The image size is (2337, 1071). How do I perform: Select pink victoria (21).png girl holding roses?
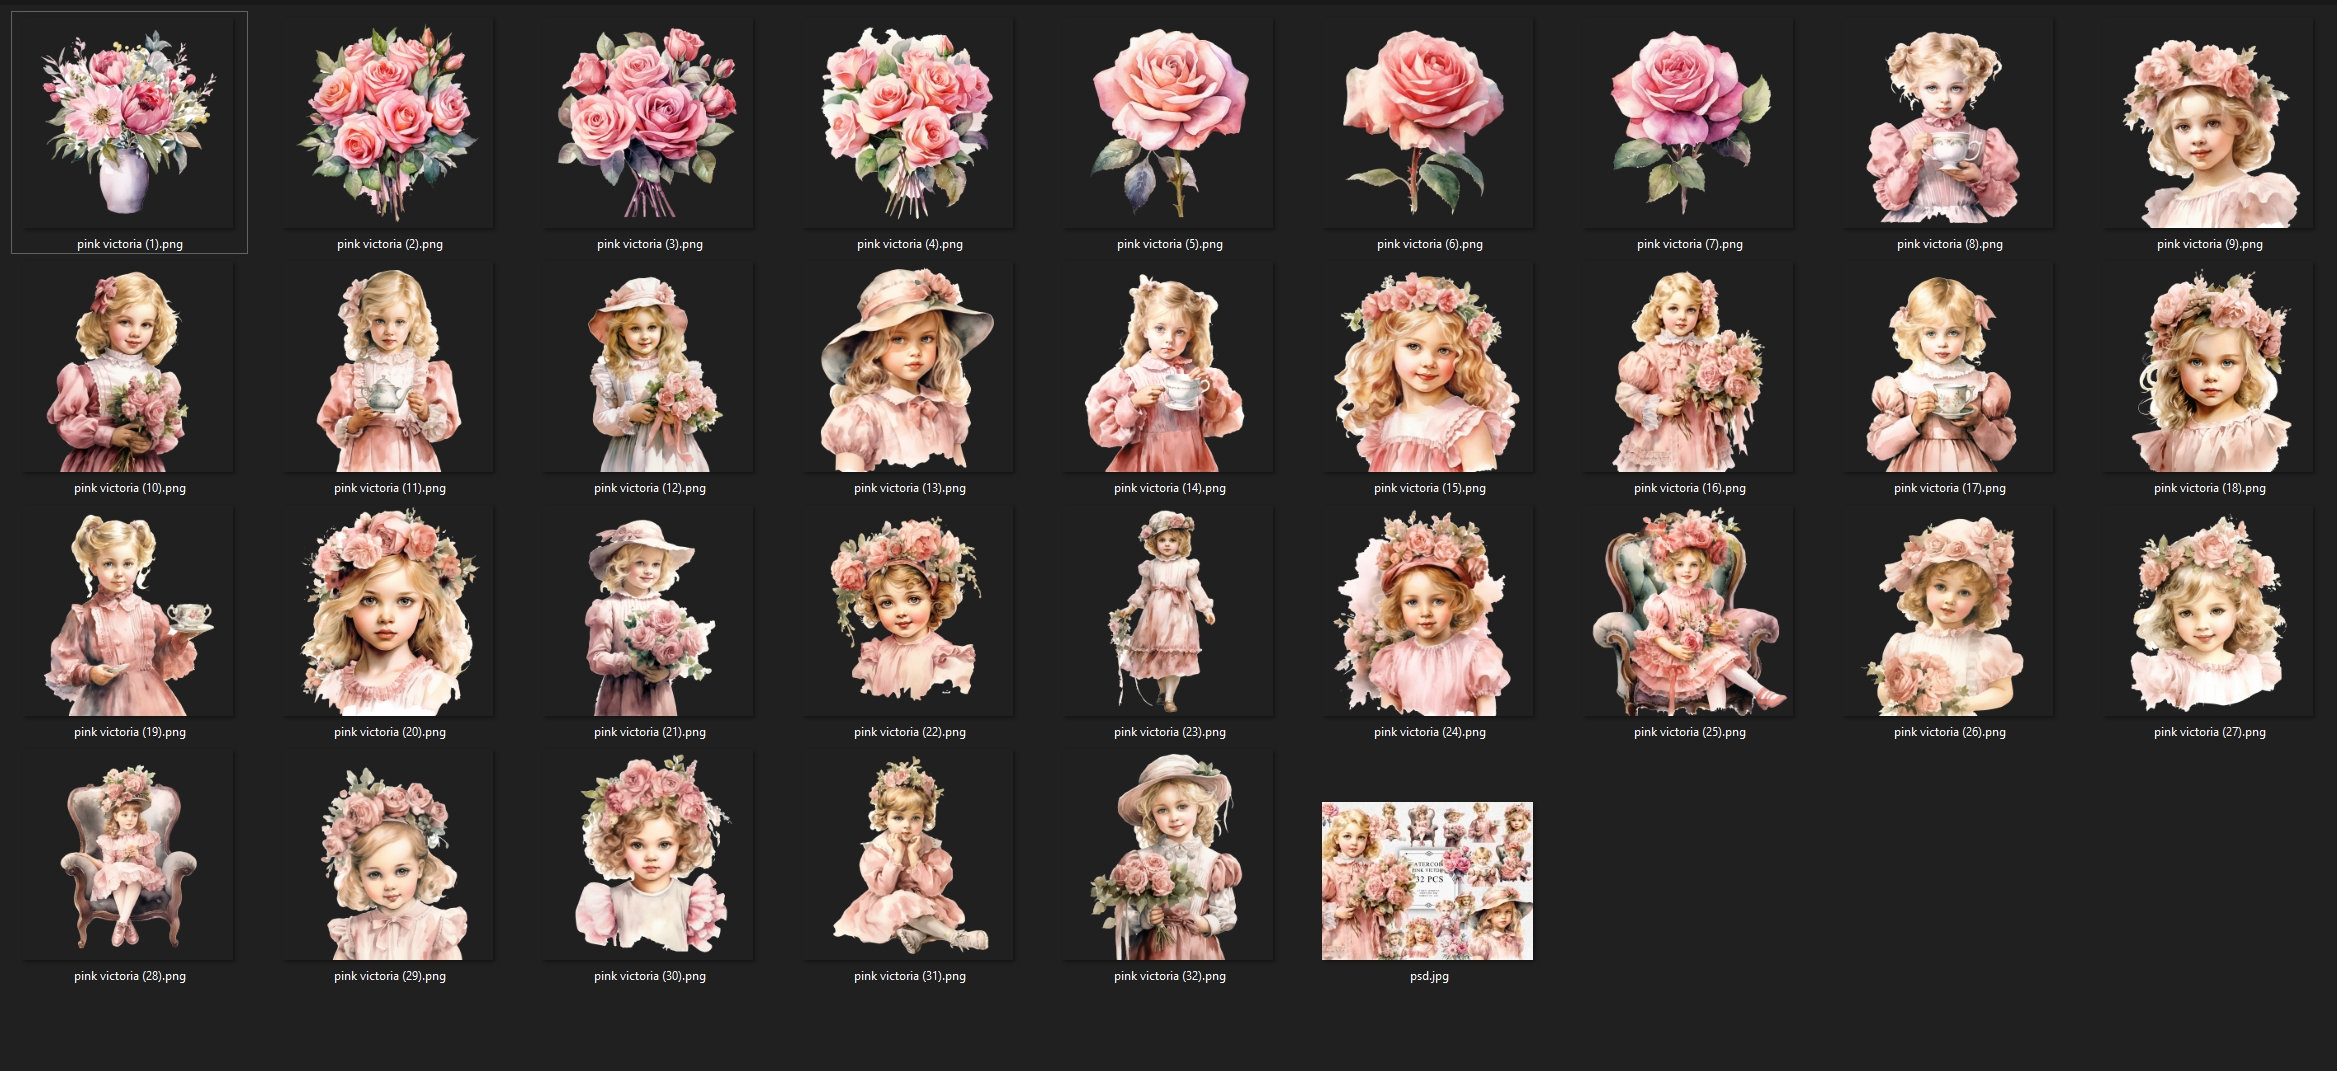[x=648, y=614]
